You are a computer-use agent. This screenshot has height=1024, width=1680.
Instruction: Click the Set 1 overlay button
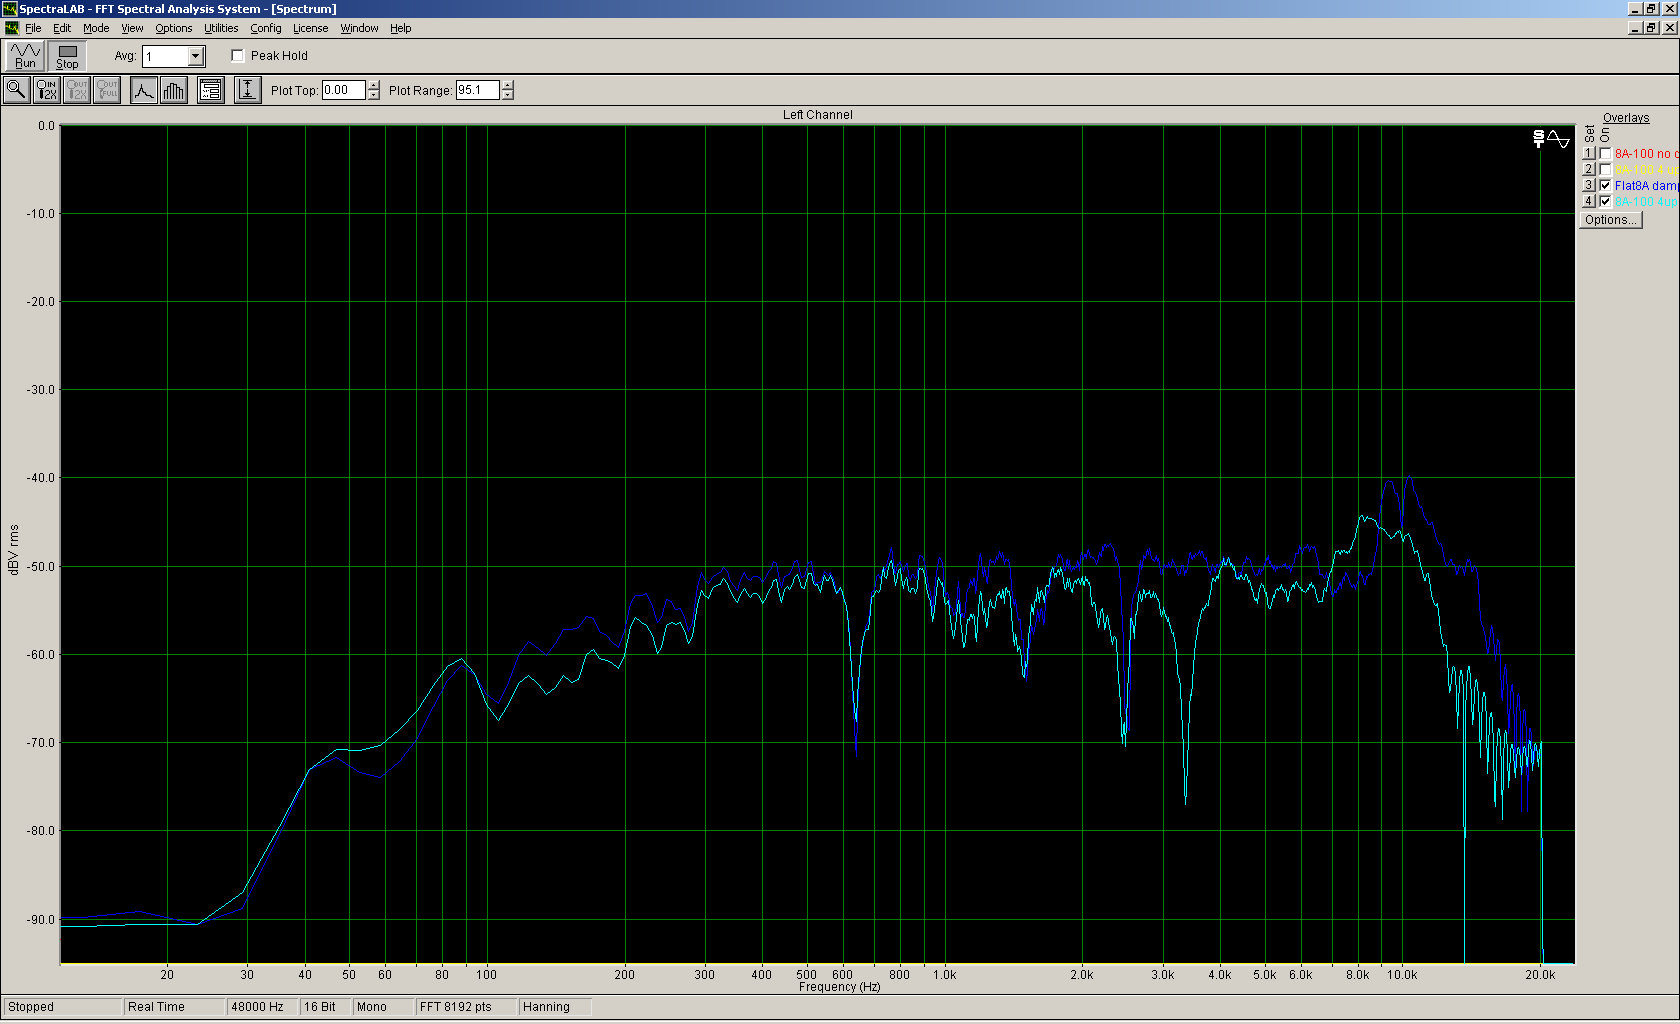[1588, 154]
